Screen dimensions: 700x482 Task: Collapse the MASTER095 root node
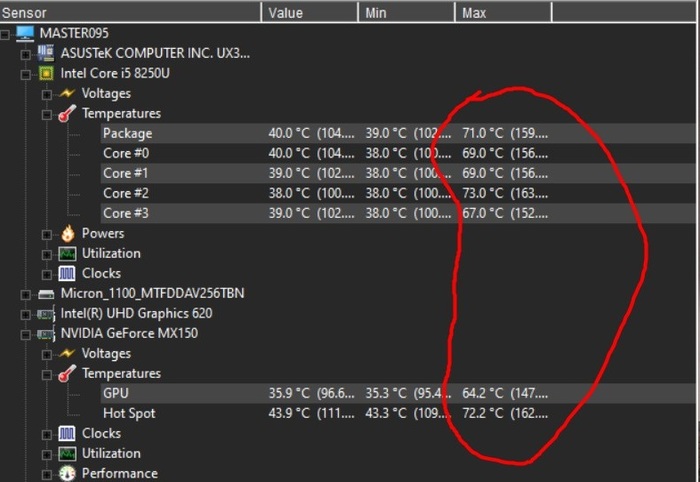4,34
